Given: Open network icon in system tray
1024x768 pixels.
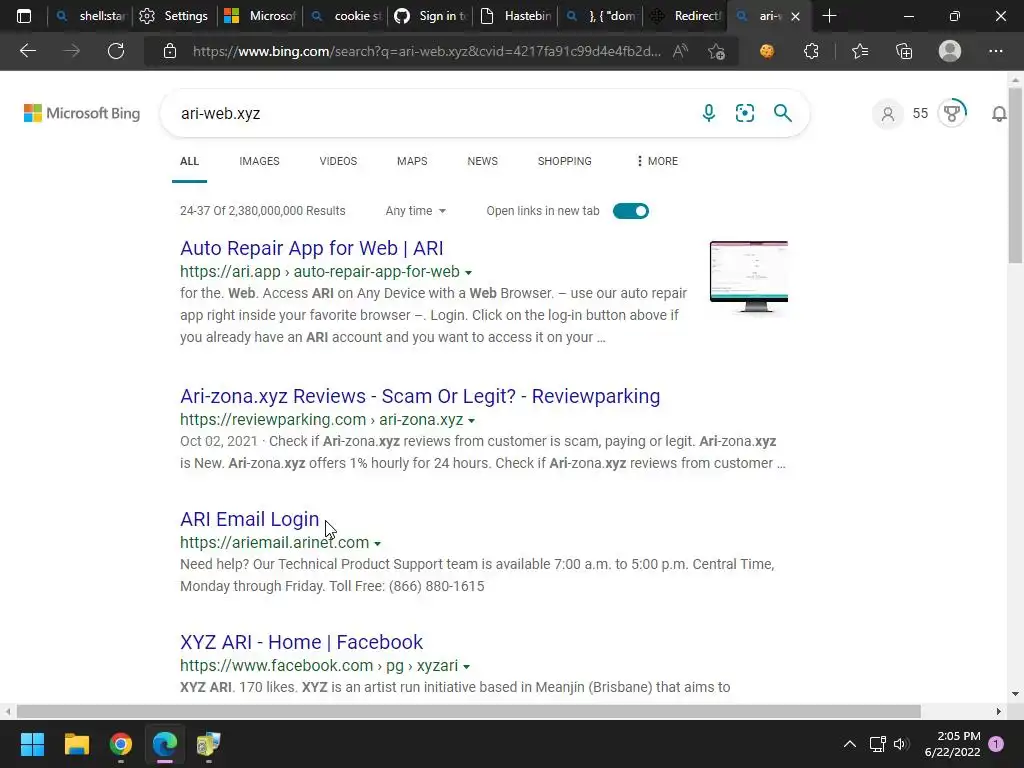Looking at the screenshot, I should click(877, 744).
